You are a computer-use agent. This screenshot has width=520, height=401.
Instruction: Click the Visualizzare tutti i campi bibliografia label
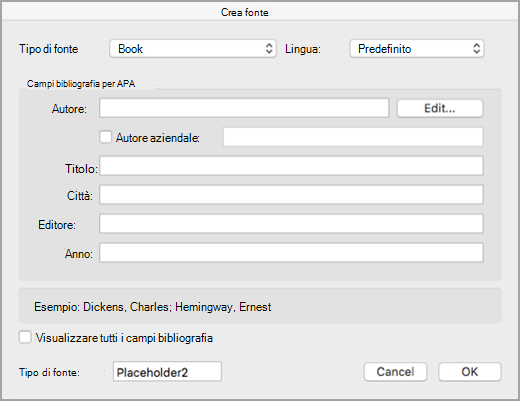(124, 338)
